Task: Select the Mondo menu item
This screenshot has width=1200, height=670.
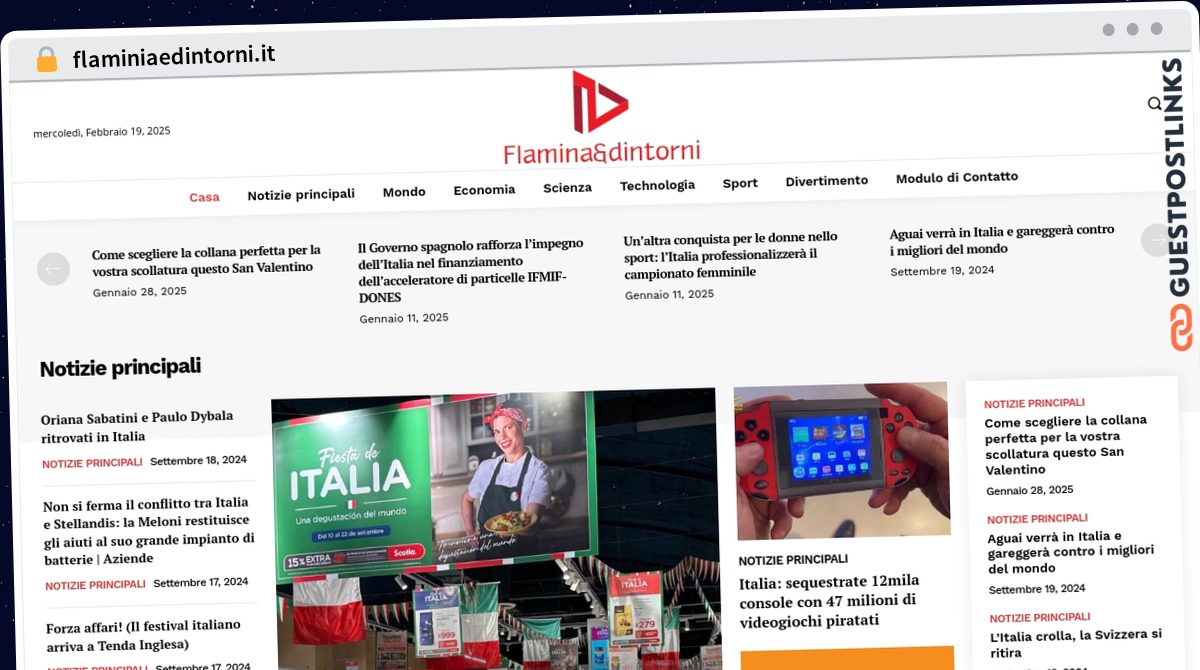Action: 404,191
